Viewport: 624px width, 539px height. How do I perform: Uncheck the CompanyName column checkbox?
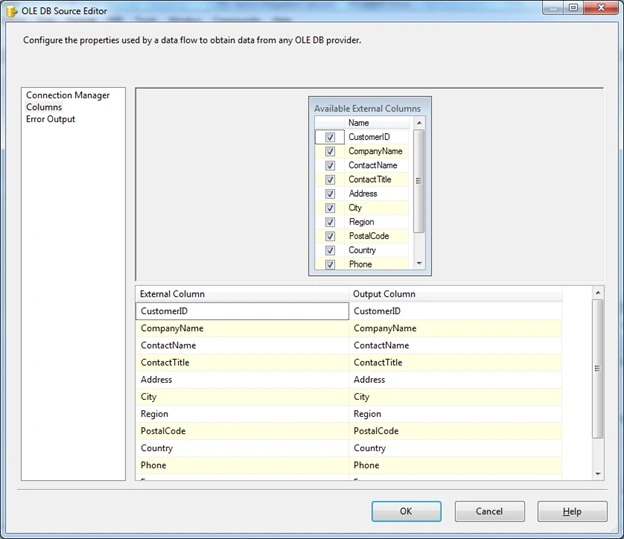click(x=330, y=151)
